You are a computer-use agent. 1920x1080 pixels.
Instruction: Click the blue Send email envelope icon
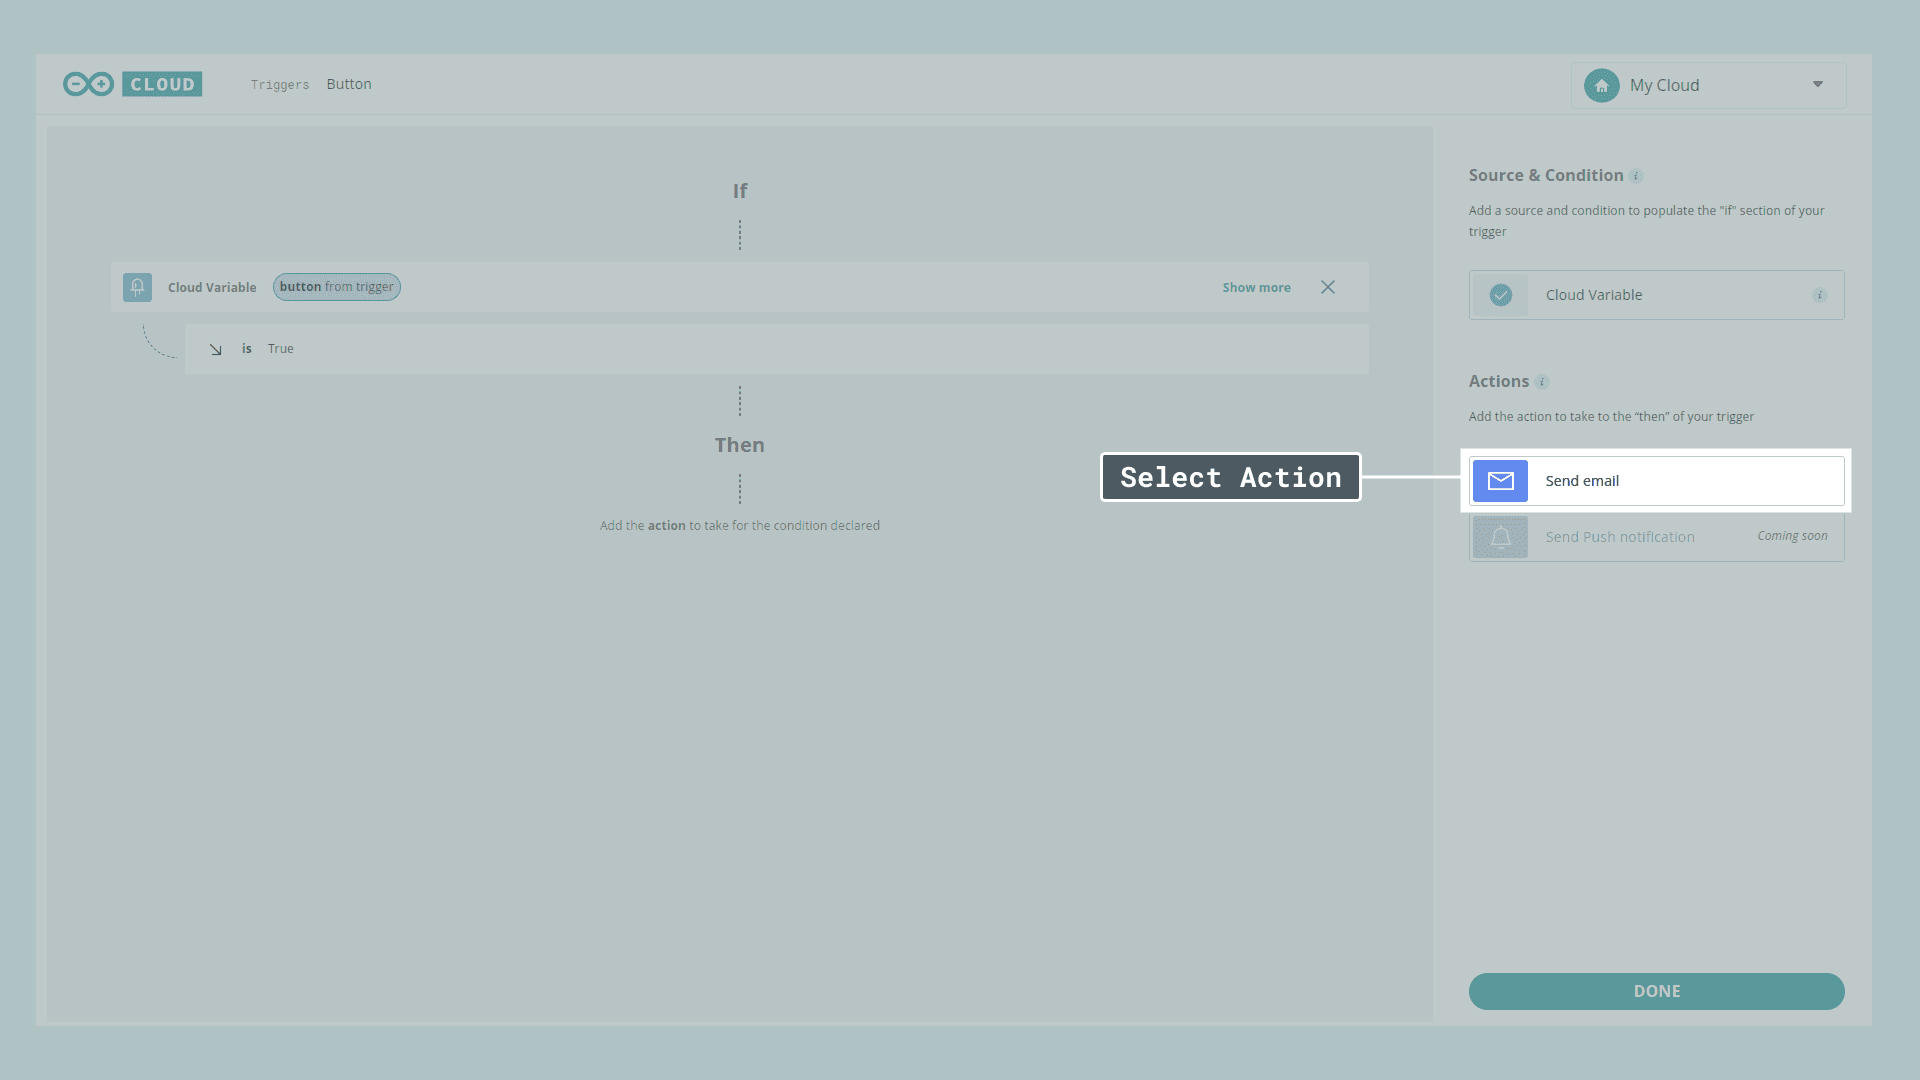[x=1500, y=481]
